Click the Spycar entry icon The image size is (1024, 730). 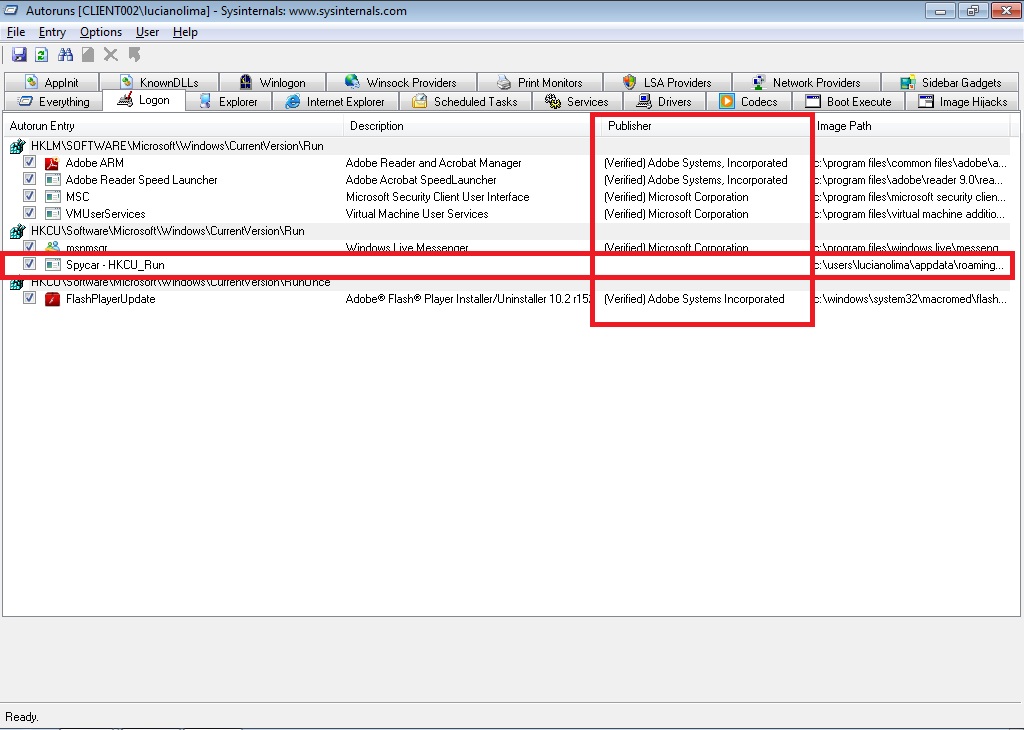52,265
